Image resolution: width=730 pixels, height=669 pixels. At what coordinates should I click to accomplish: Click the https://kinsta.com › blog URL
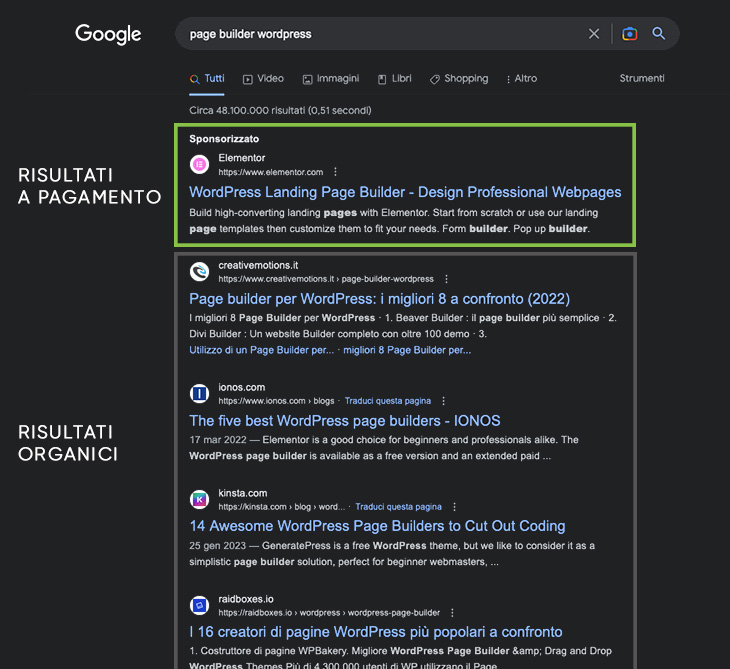pos(282,507)
